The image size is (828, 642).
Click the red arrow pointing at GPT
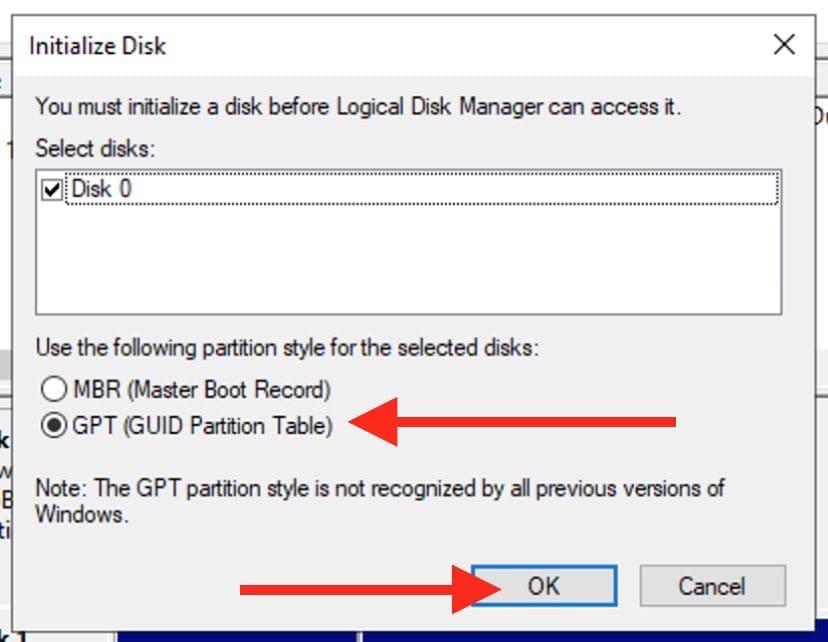click(x=520, y=423)
